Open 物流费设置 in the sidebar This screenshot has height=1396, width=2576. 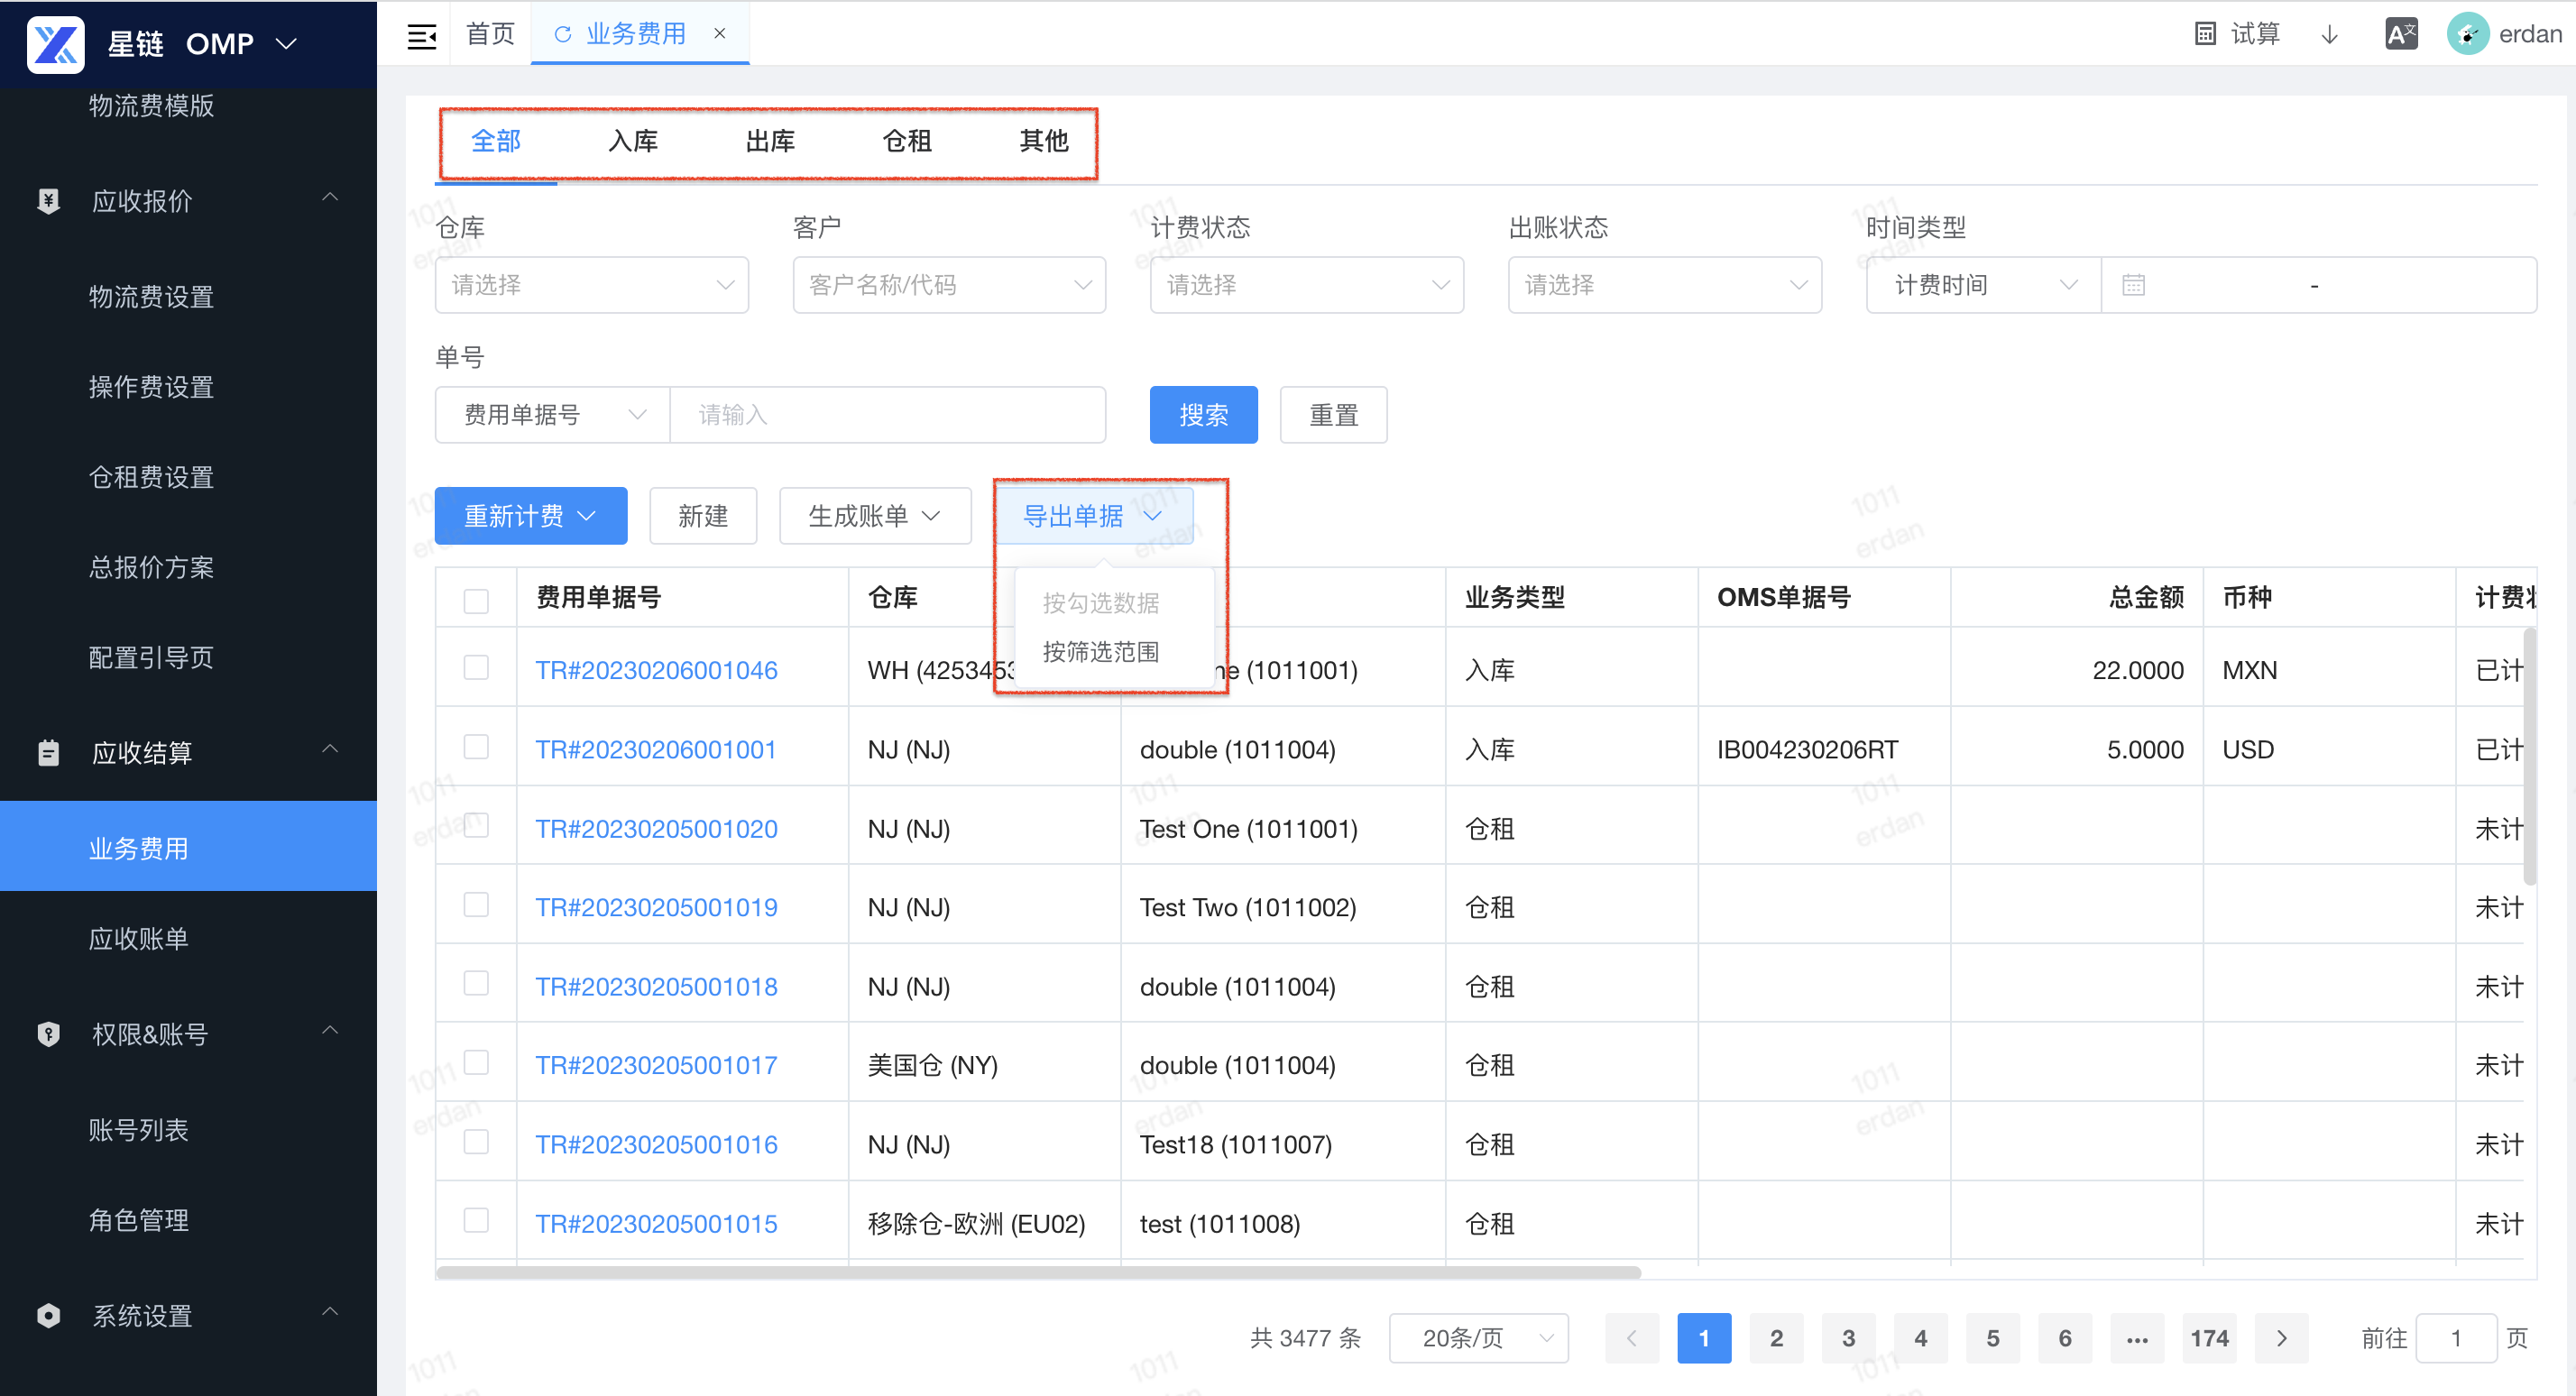click(151, 296)
